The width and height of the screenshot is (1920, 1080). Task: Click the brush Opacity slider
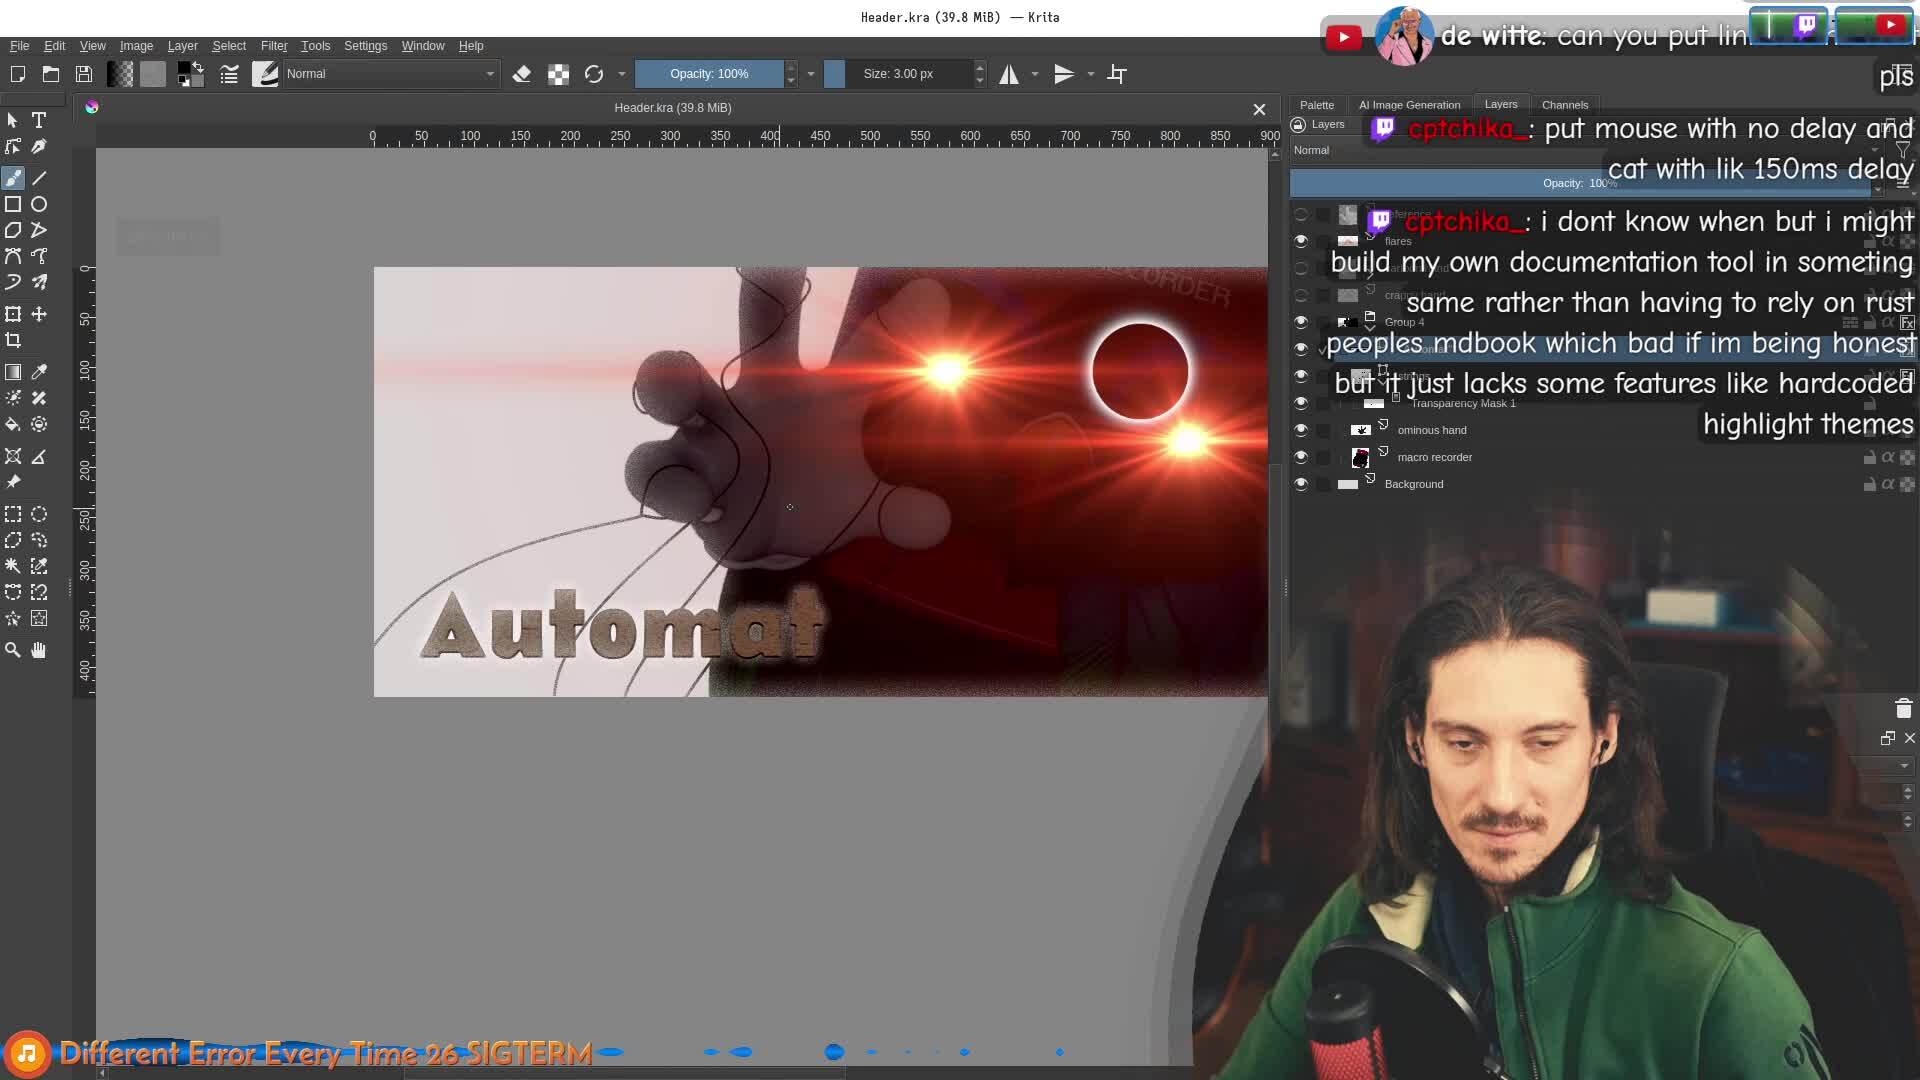[709, 74]
